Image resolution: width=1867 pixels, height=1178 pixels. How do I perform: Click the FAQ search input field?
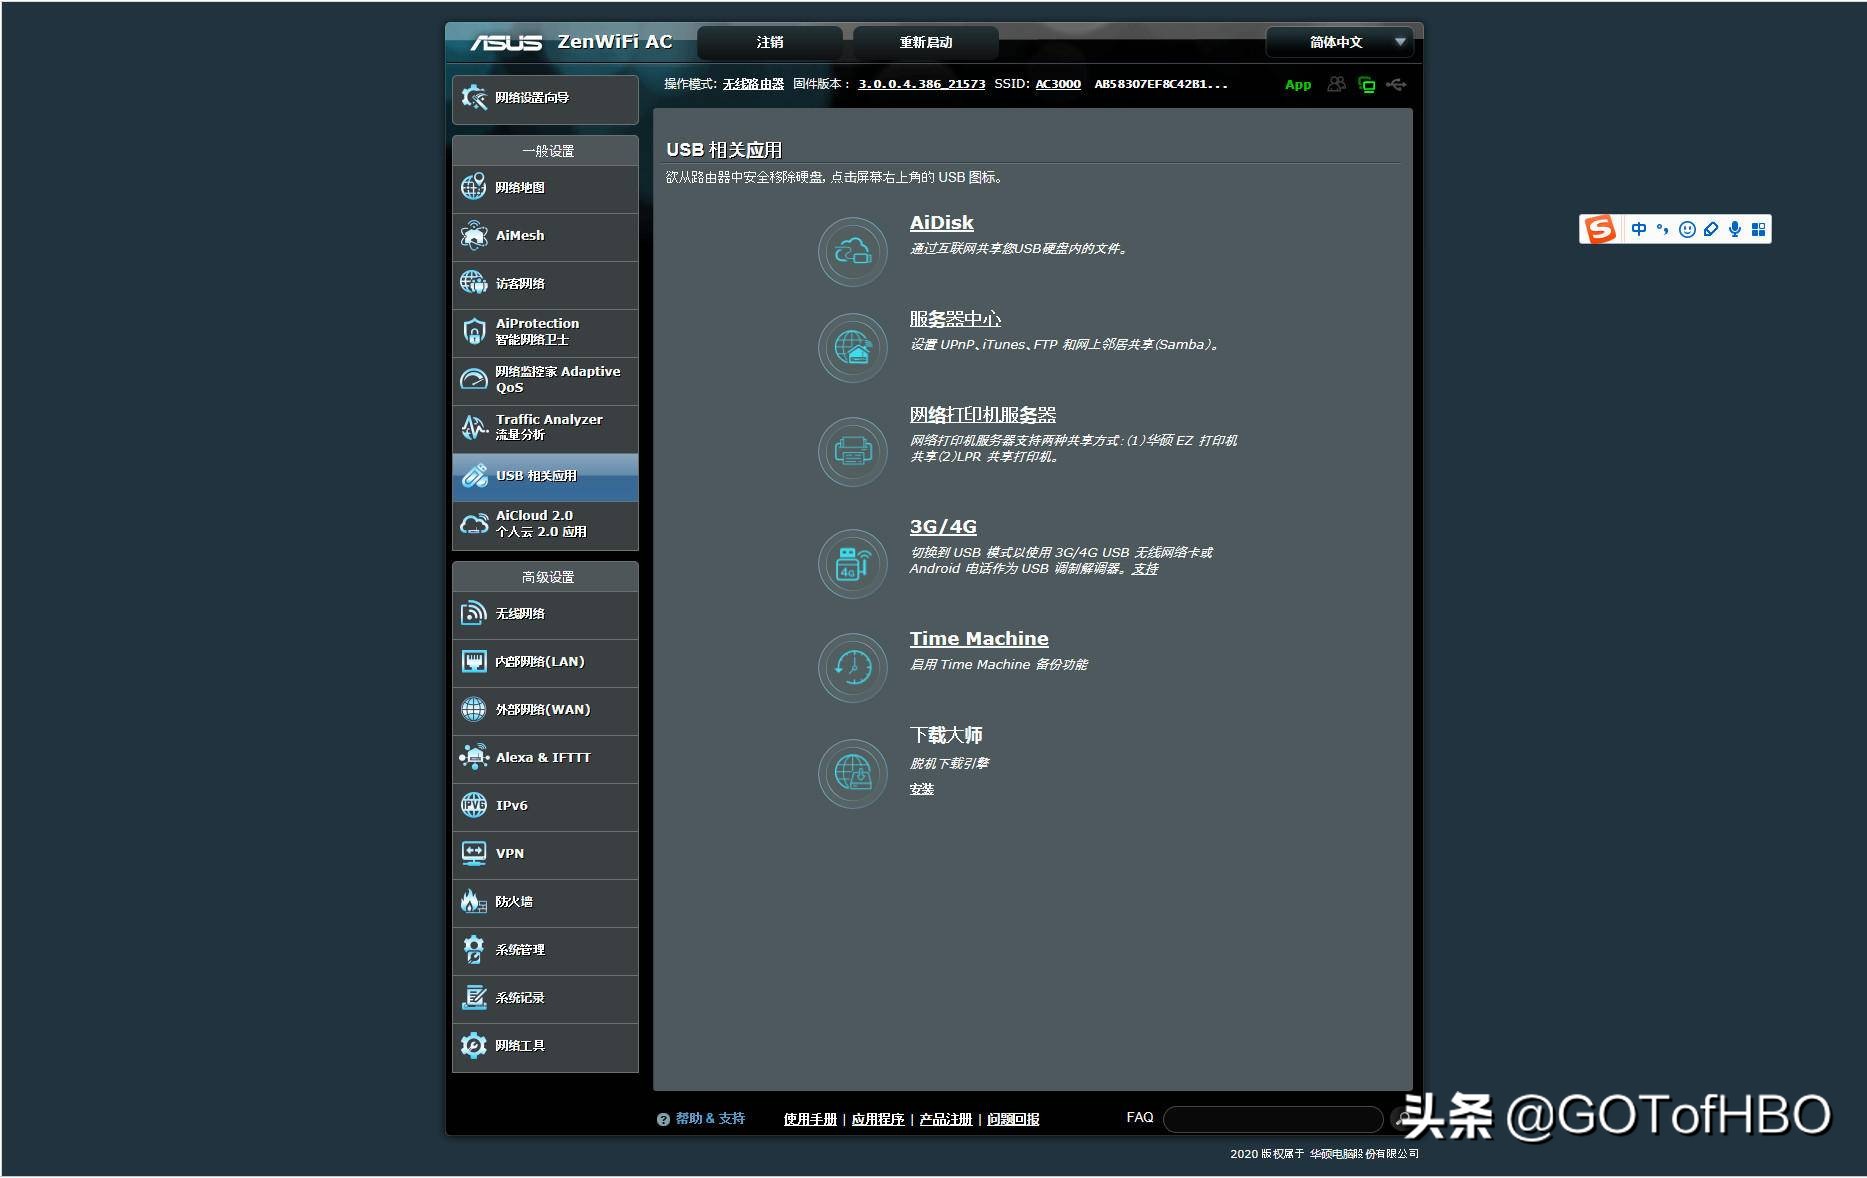coord(1273,1119)
